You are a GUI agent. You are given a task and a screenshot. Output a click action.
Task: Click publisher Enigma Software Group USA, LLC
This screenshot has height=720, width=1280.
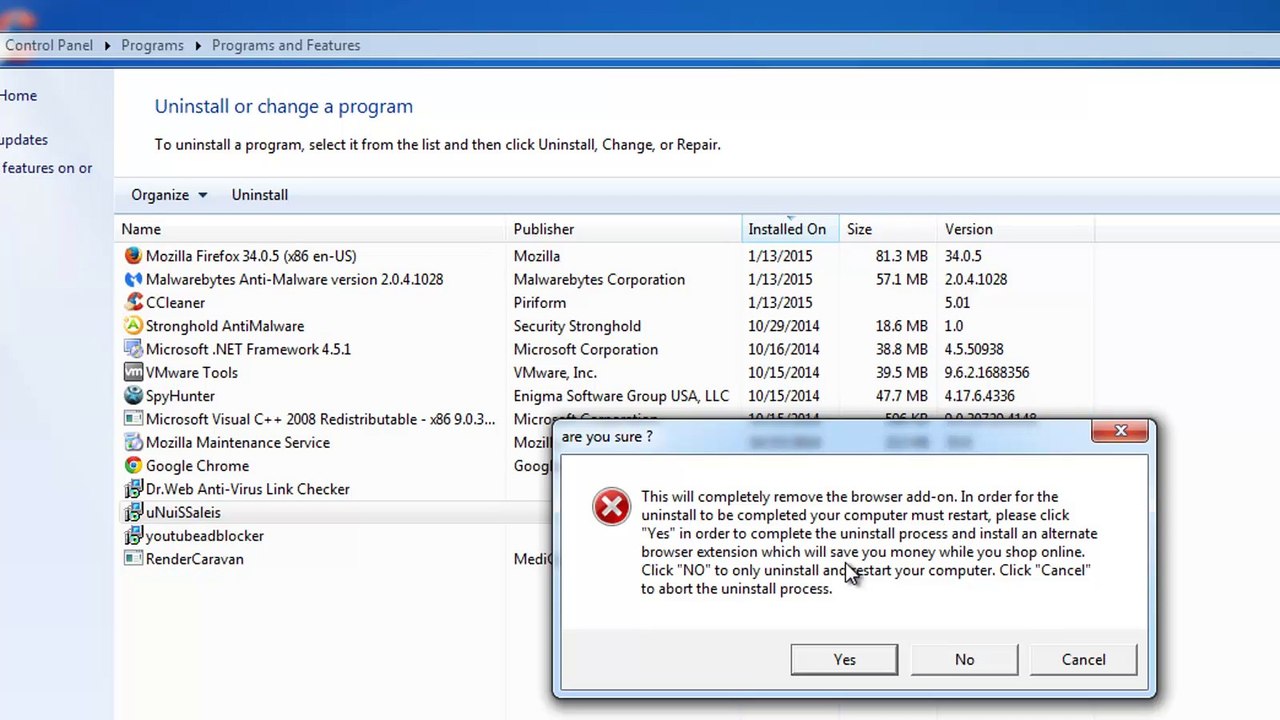(621, 396)
